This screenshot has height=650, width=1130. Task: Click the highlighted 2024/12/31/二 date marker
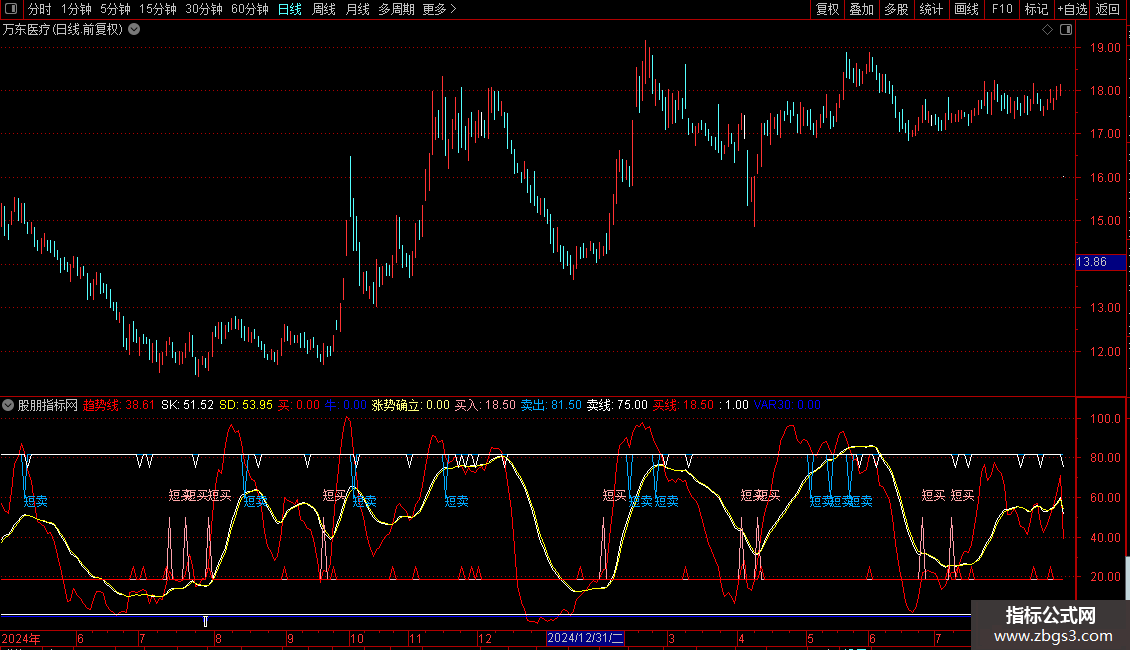(x=585, y=638)
